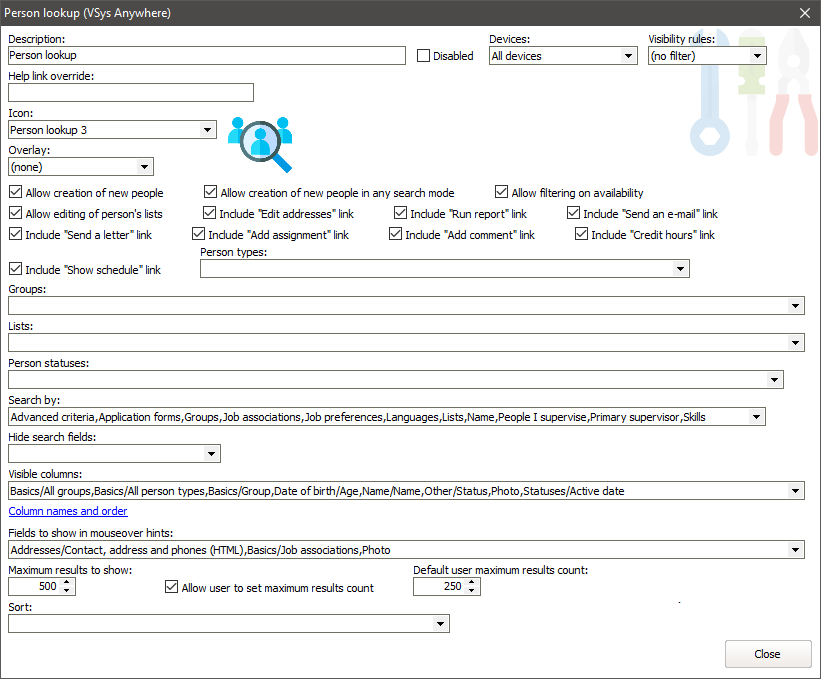Expand the Visibility rules dropdown
The height and width of the screenshot is (679, 821).
point(757,56)
